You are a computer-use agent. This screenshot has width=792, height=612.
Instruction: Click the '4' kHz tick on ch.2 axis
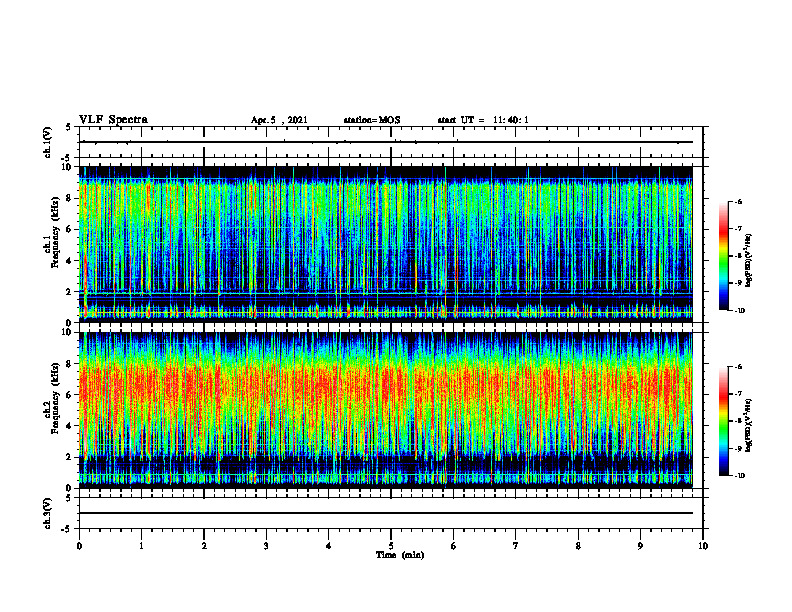tap(69, 426)
